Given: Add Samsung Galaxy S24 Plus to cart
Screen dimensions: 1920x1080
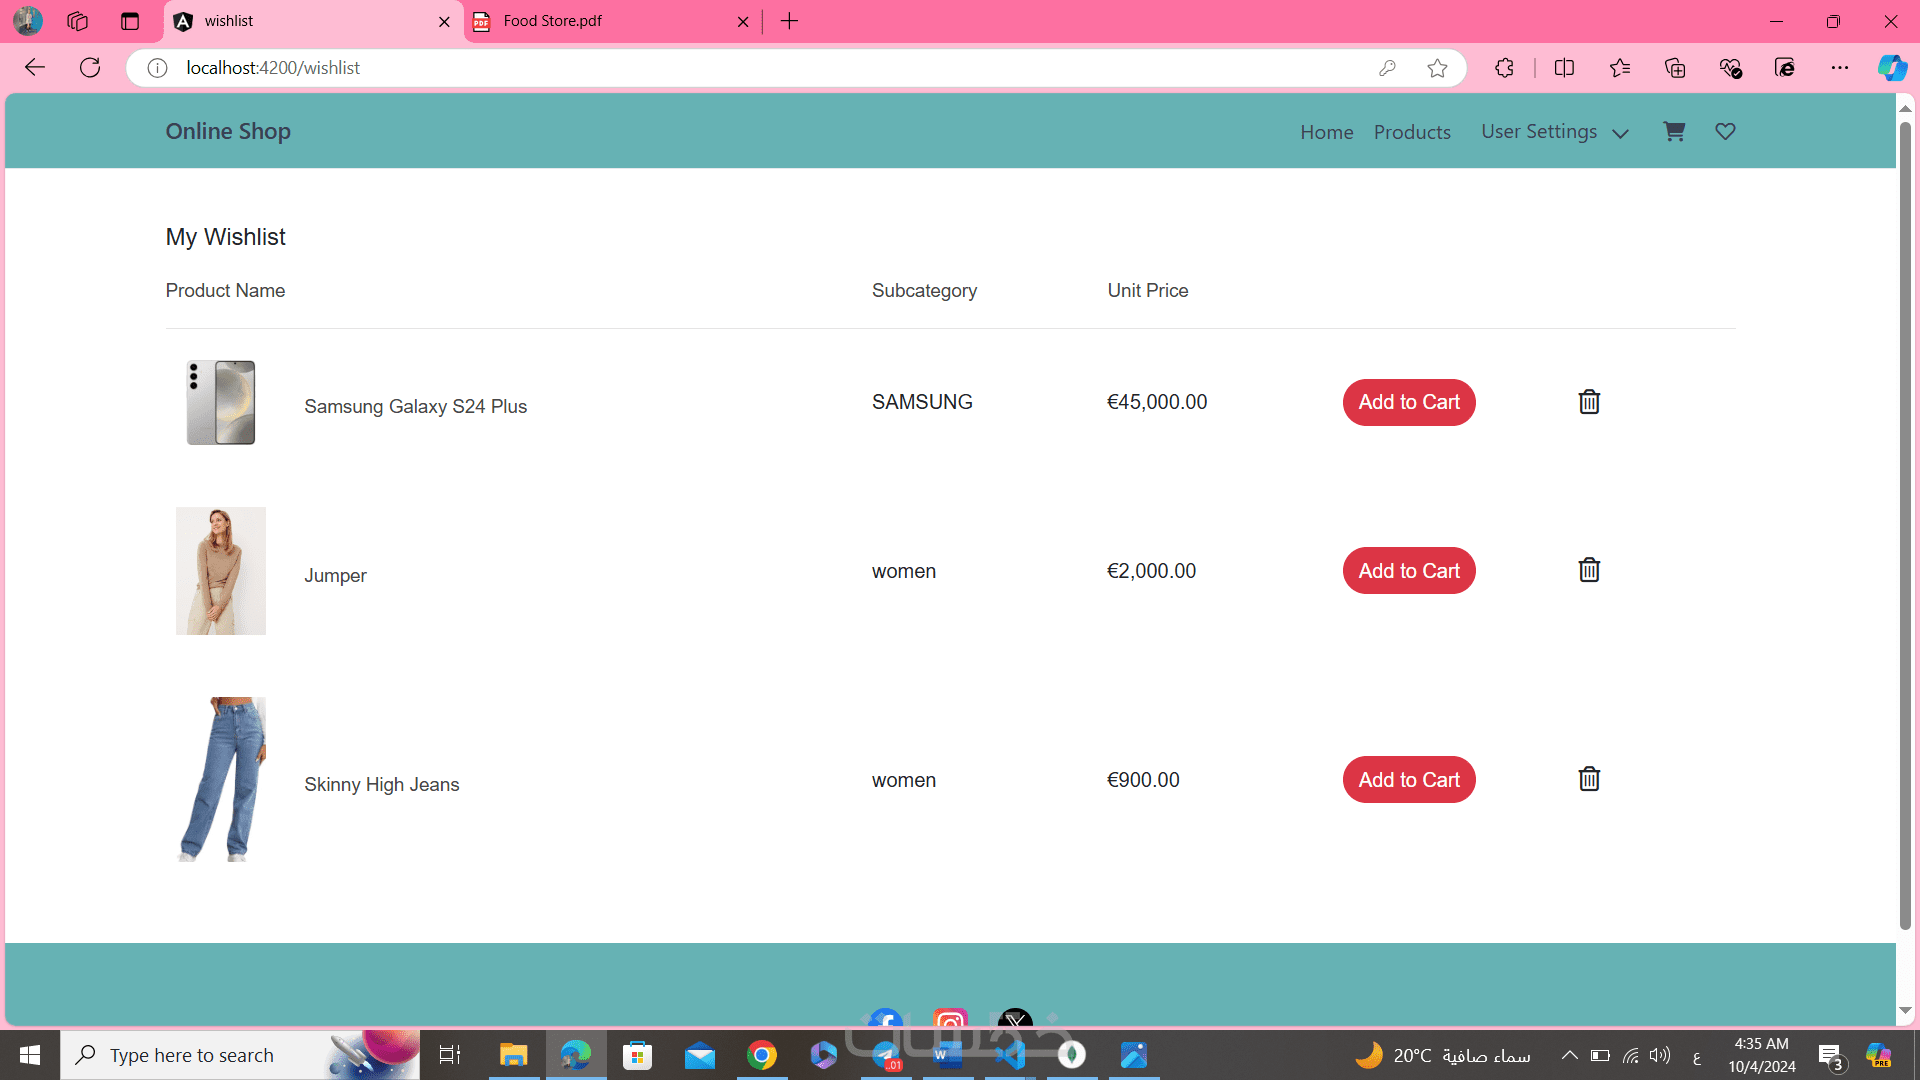Looking at the screenshot, I should (1408, 402).
